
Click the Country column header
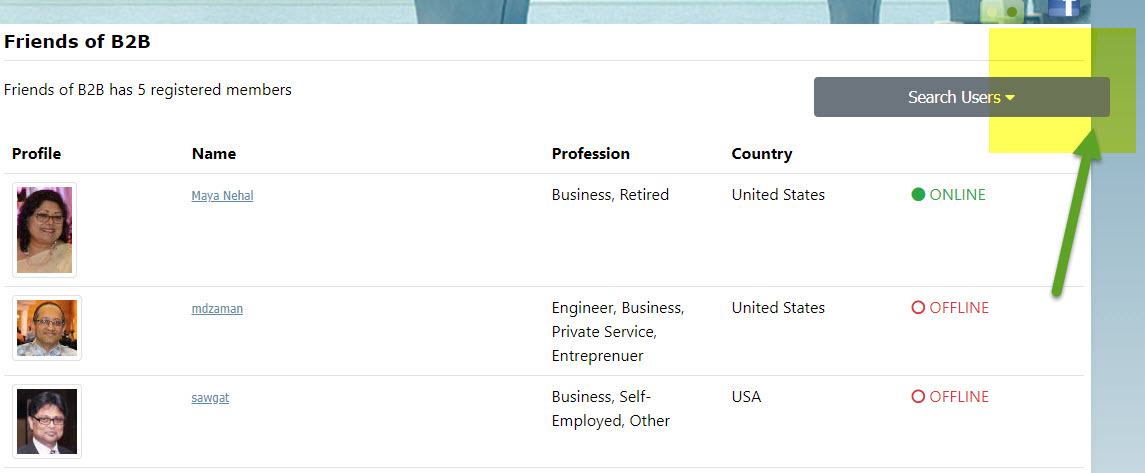coord(762,154)
